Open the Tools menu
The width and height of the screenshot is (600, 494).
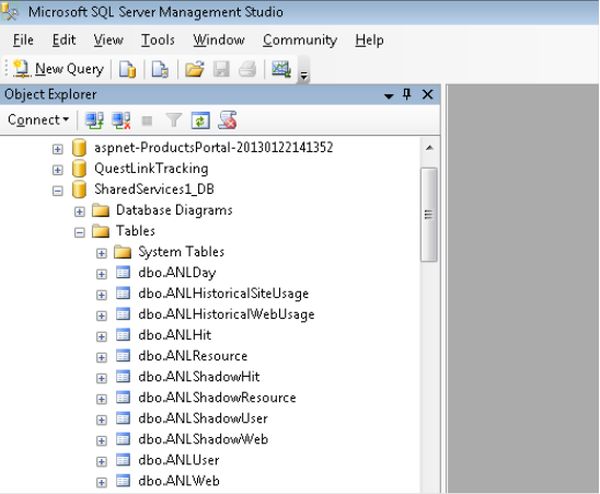158,40
